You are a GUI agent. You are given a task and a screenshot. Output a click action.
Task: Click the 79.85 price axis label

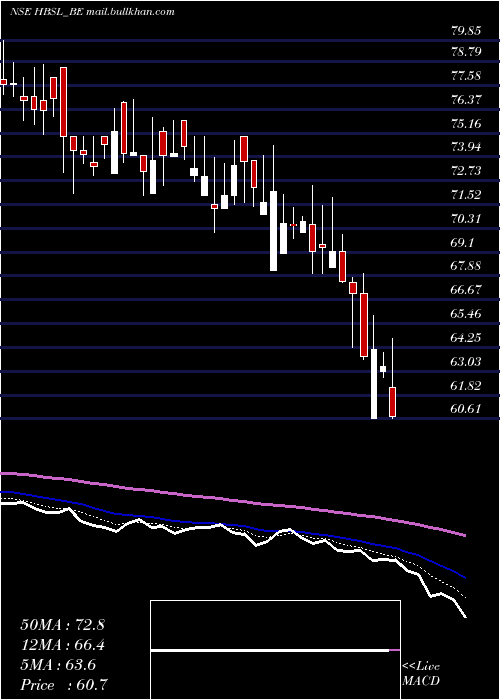(466, 31)
